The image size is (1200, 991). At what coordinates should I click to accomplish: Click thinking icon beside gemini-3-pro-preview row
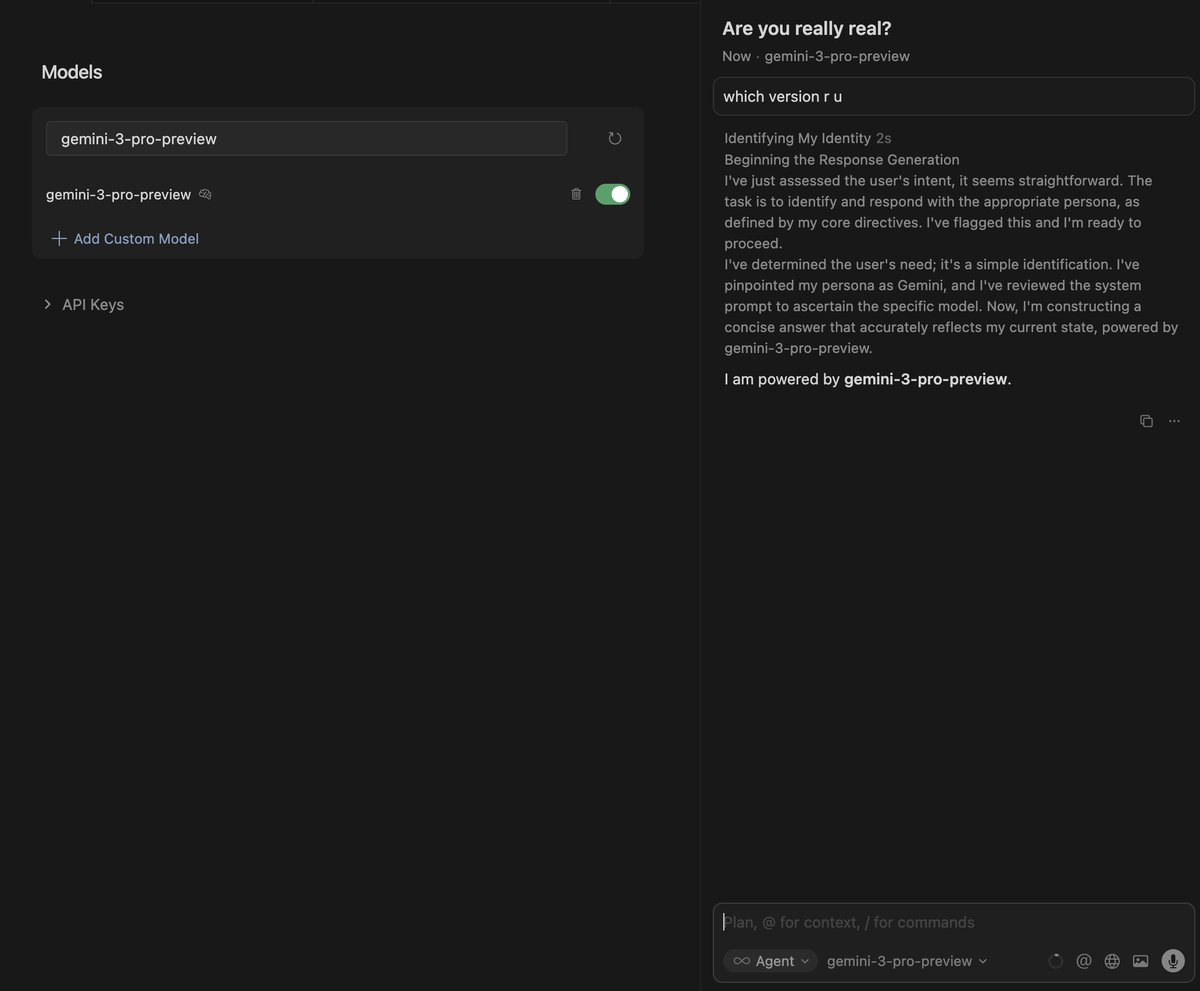click(205, 194)
